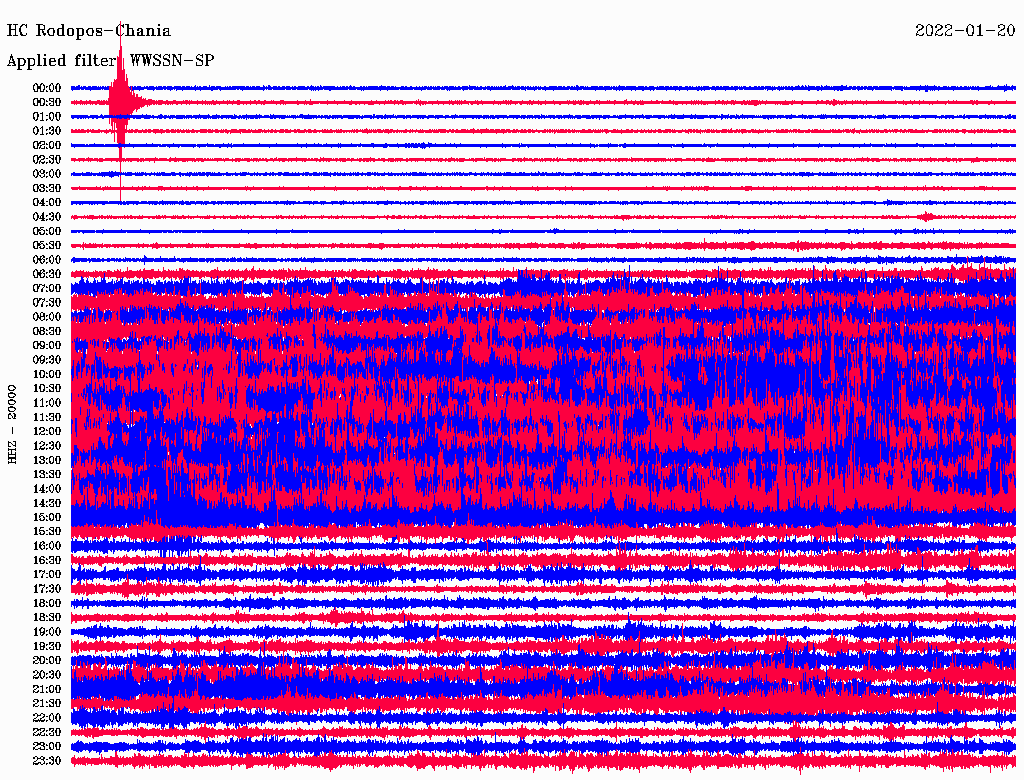Select the 23:00 time label

(47, 746)
